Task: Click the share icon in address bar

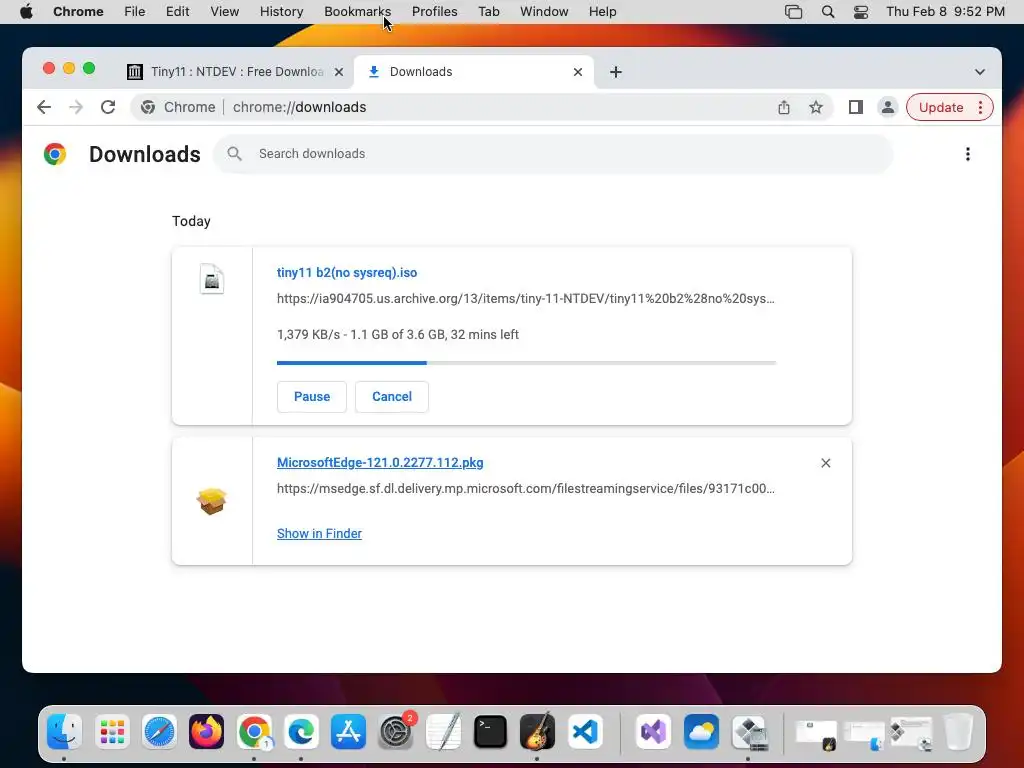Action: [784, 107]
